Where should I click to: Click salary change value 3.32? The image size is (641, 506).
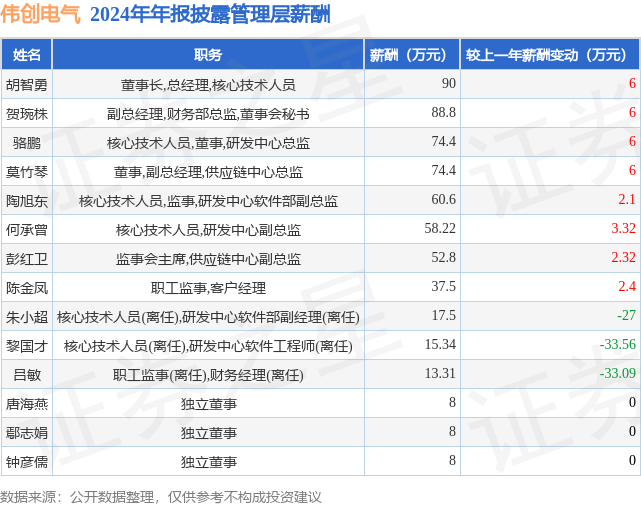[623, 228]
